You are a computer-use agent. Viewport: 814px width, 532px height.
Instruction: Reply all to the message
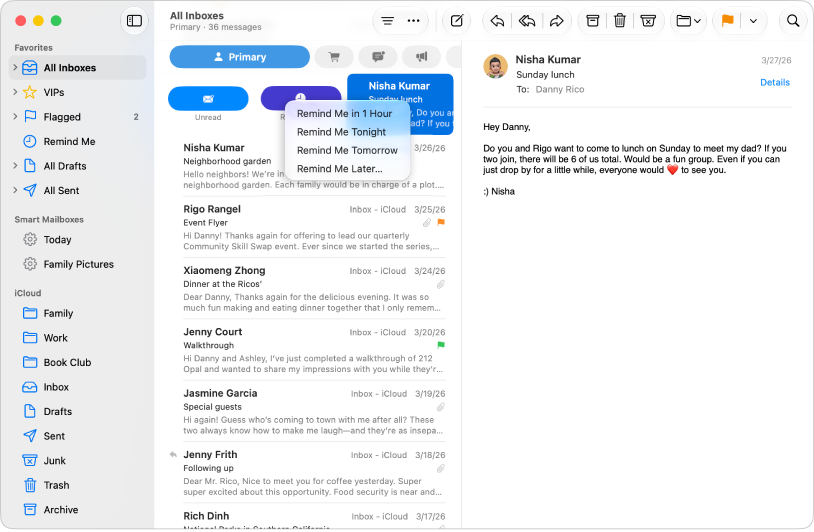tap(527, 21)
